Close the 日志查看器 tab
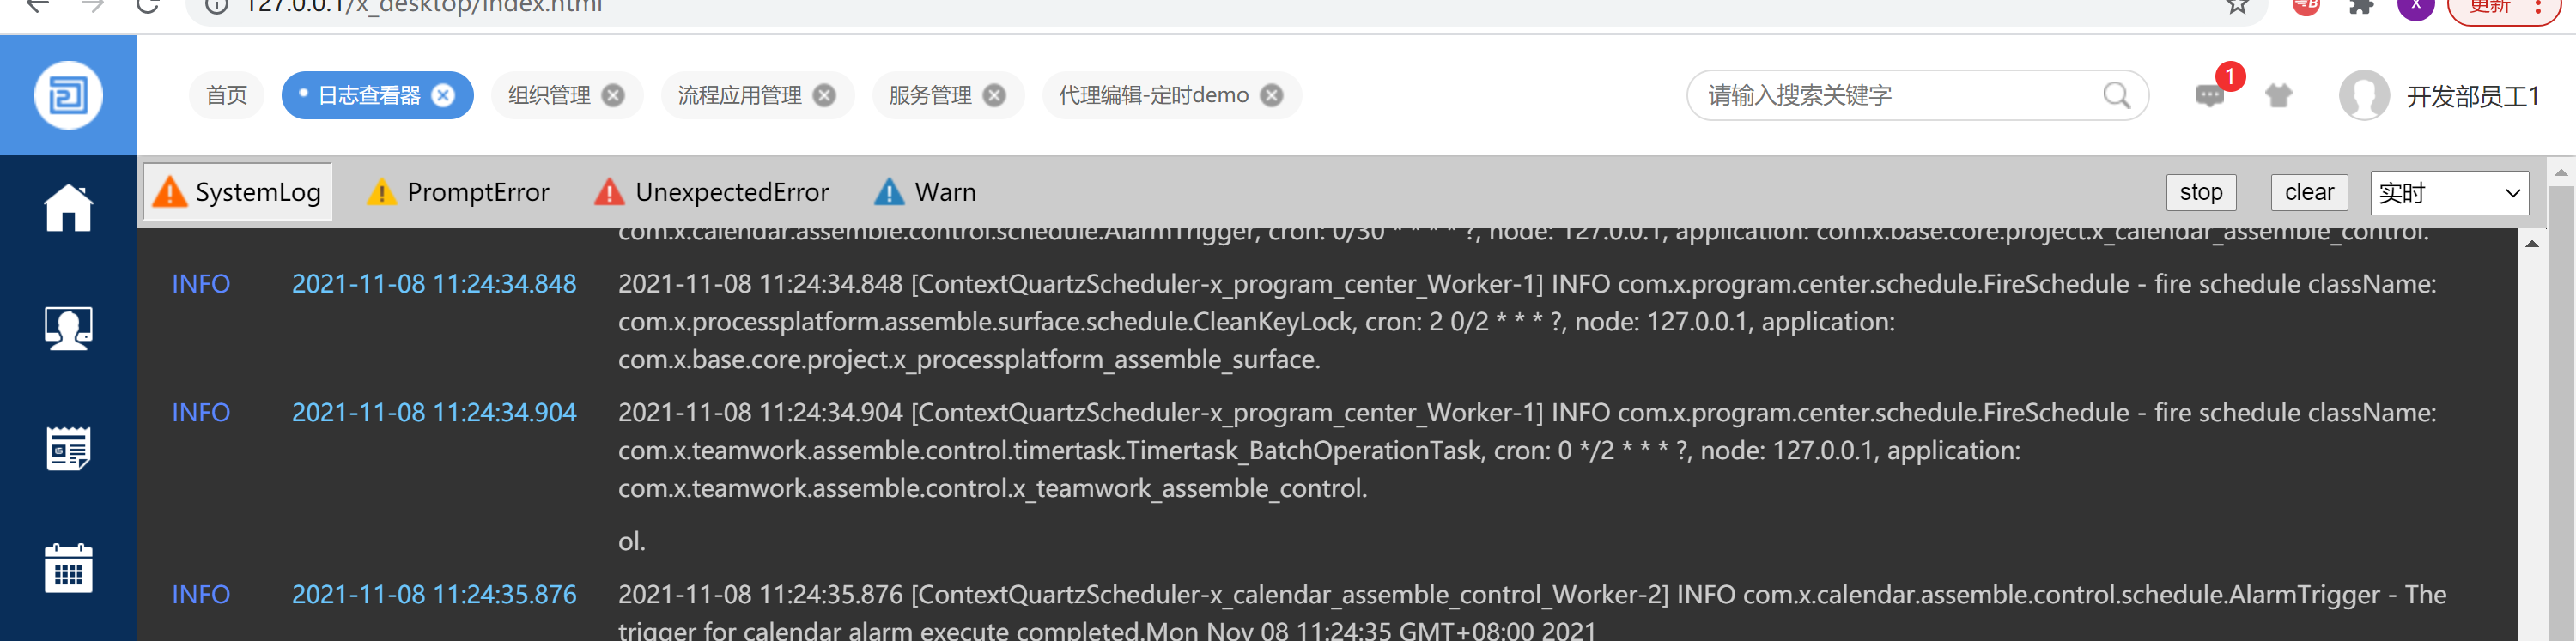 point(443,95)
